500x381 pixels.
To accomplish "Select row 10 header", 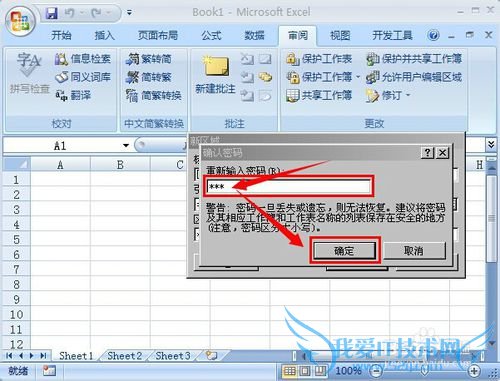I will 16,314.
